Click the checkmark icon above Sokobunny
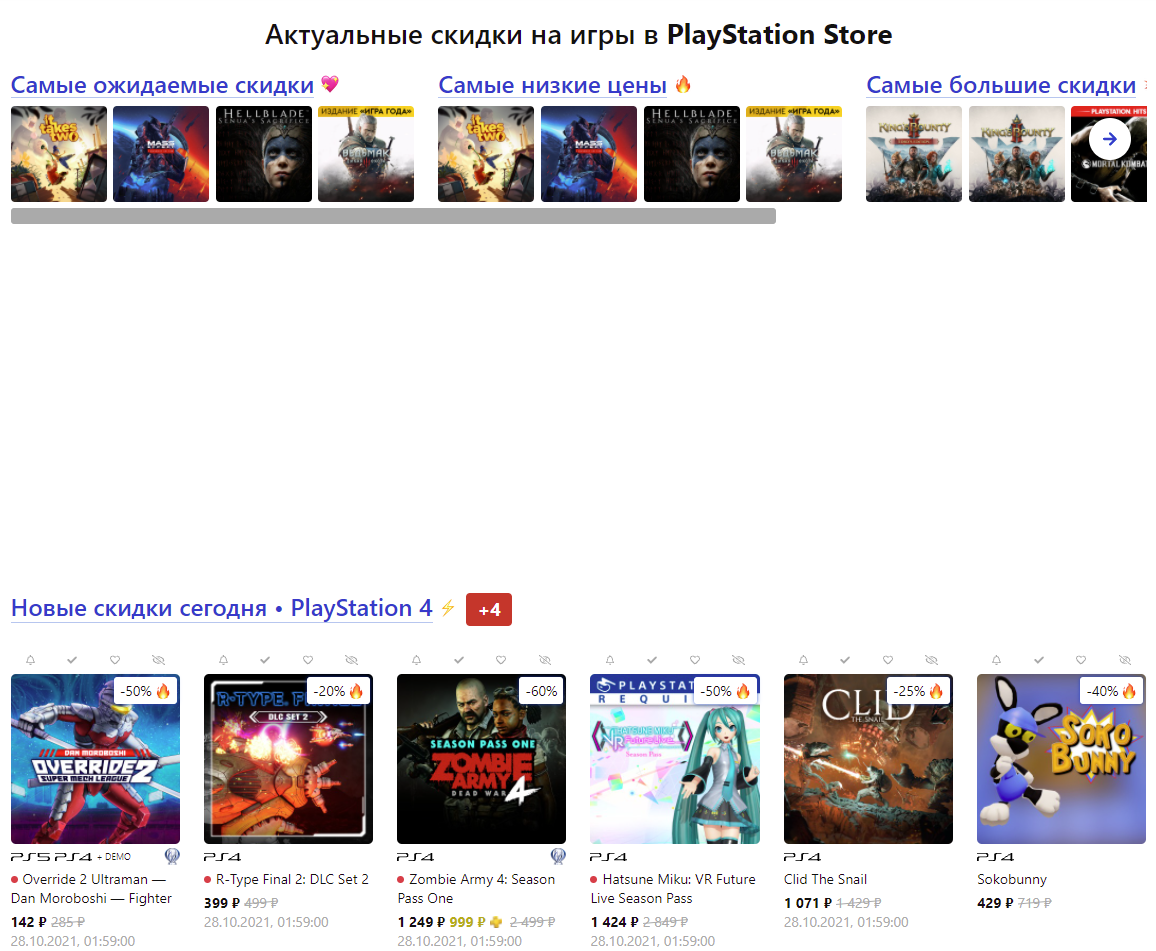Viewport: 1156px width, 951px height. tap(1038, 660)
